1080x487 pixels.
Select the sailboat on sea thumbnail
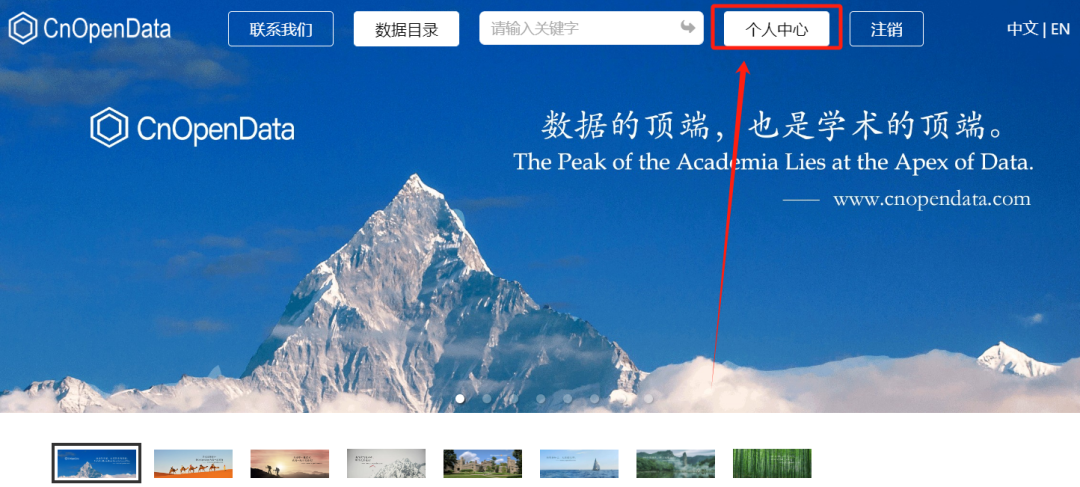point(579,464)
